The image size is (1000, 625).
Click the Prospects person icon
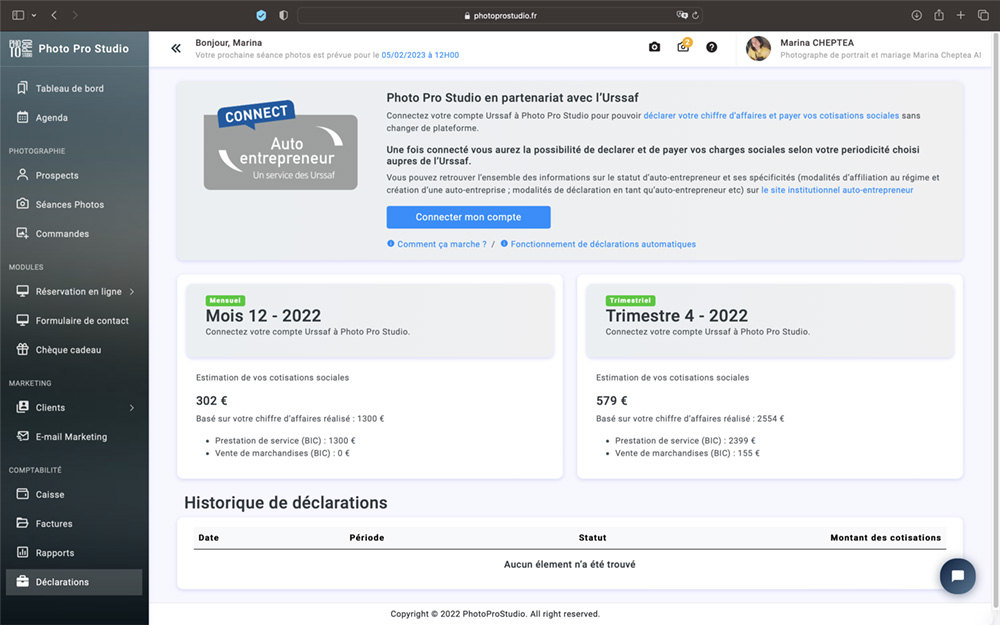click(x=22, y=174)
